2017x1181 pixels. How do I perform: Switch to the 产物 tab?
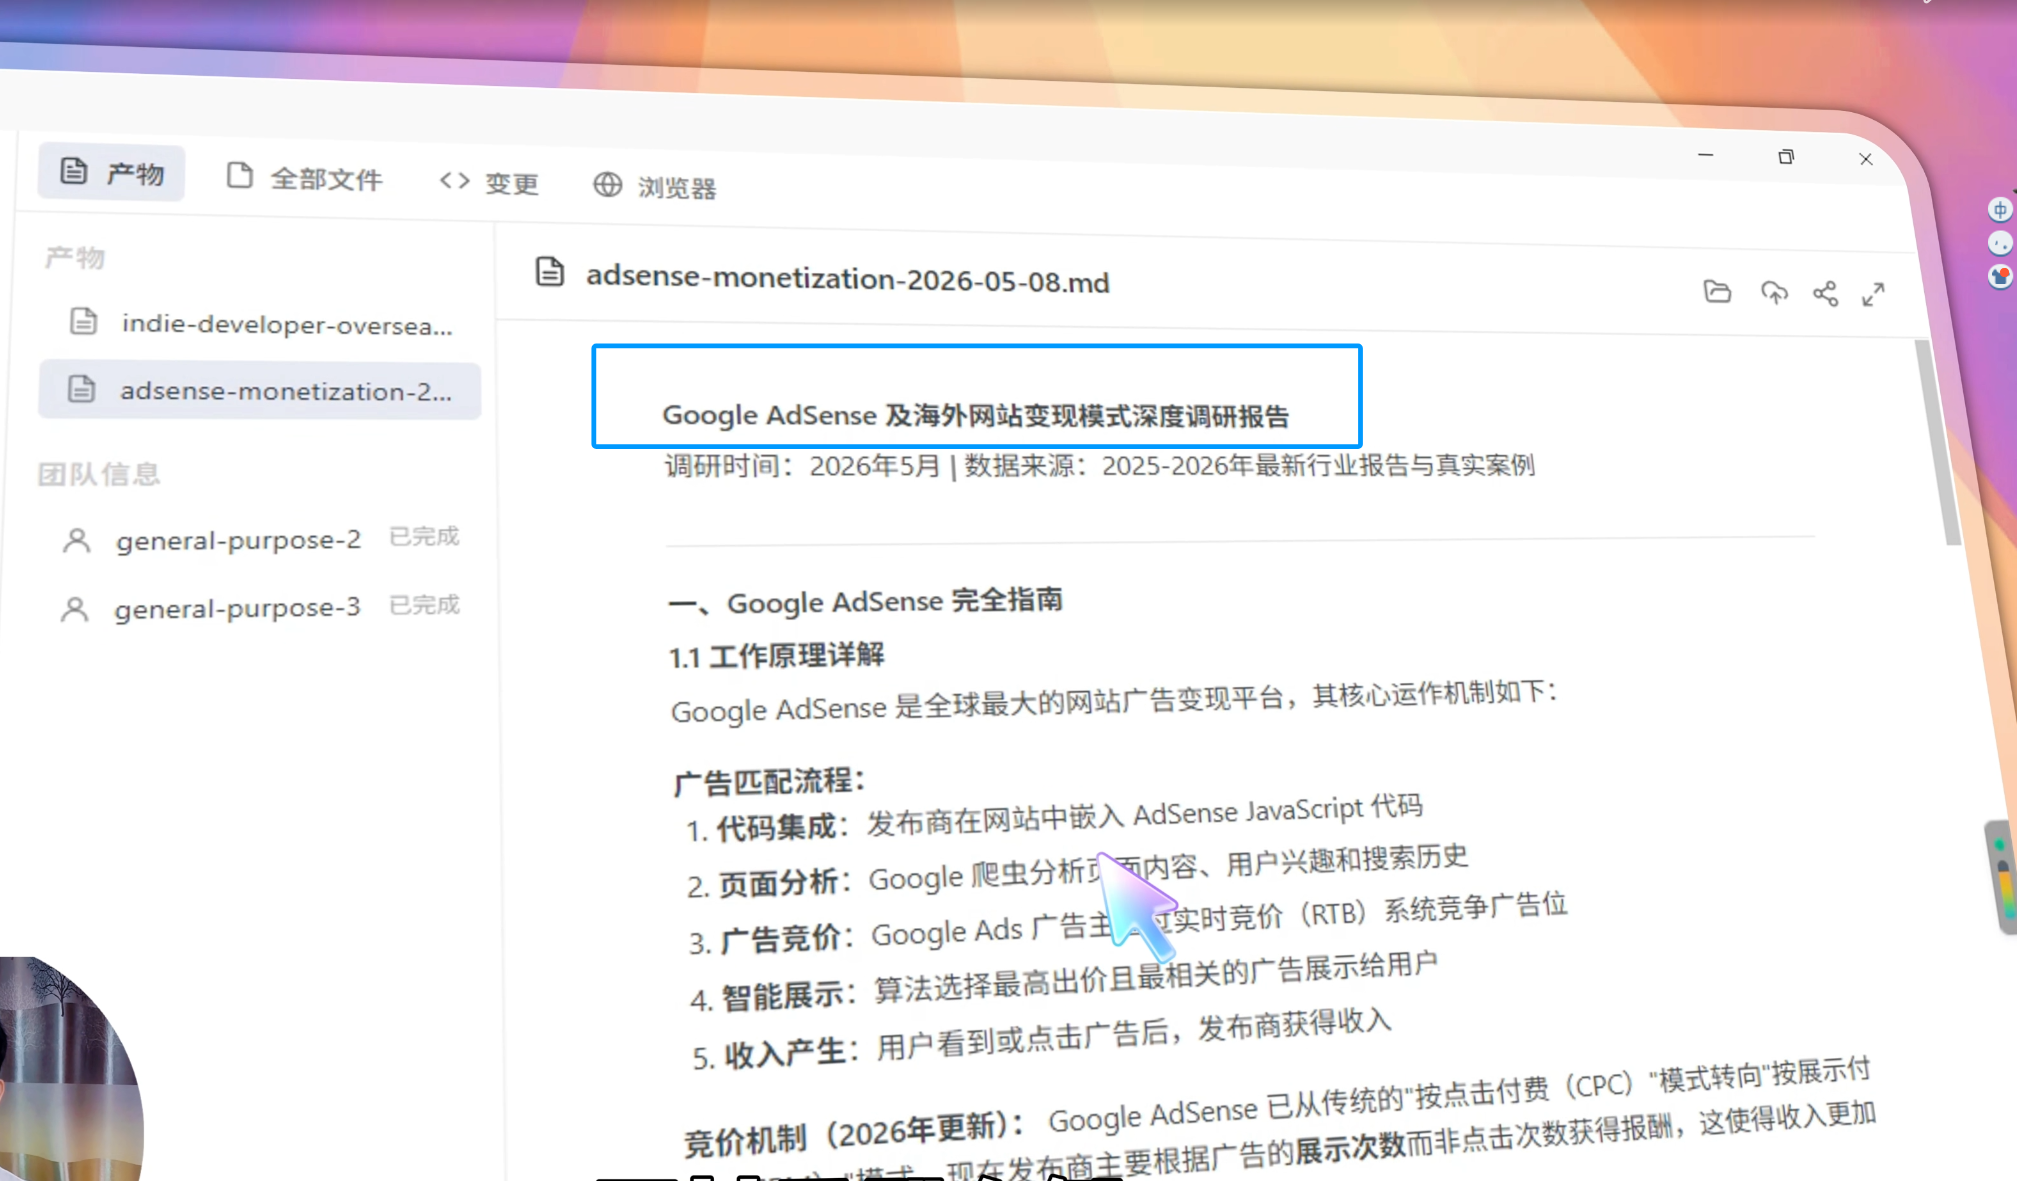pos(111,173)
